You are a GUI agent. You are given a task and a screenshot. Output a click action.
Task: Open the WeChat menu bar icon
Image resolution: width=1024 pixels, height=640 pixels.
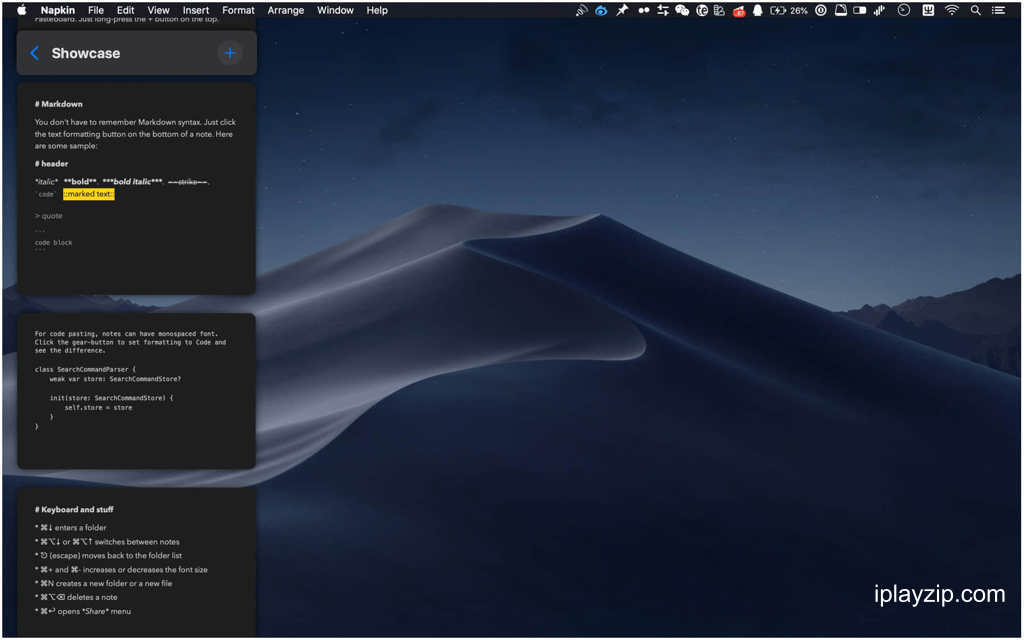(682, 10)
